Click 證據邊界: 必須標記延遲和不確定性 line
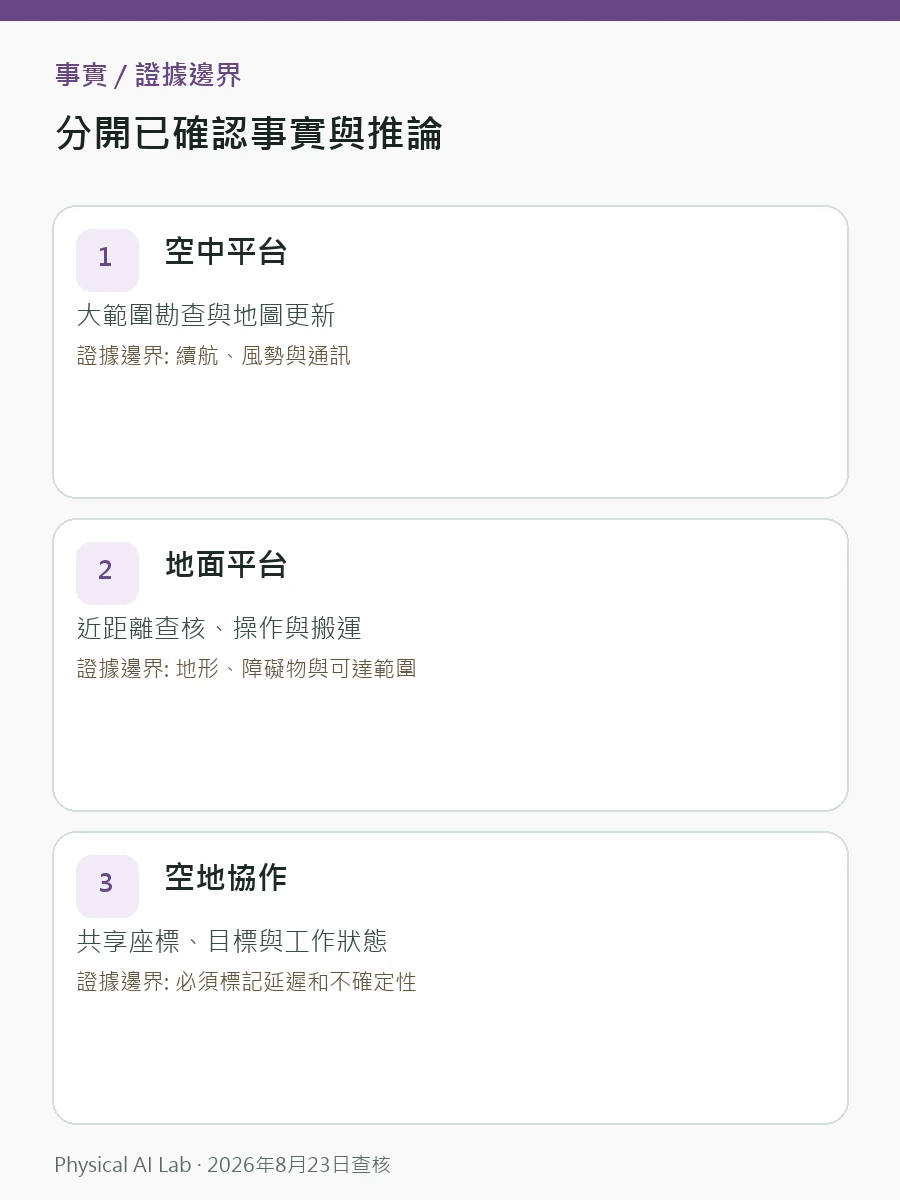900x1200 pixels. point(247,982)
